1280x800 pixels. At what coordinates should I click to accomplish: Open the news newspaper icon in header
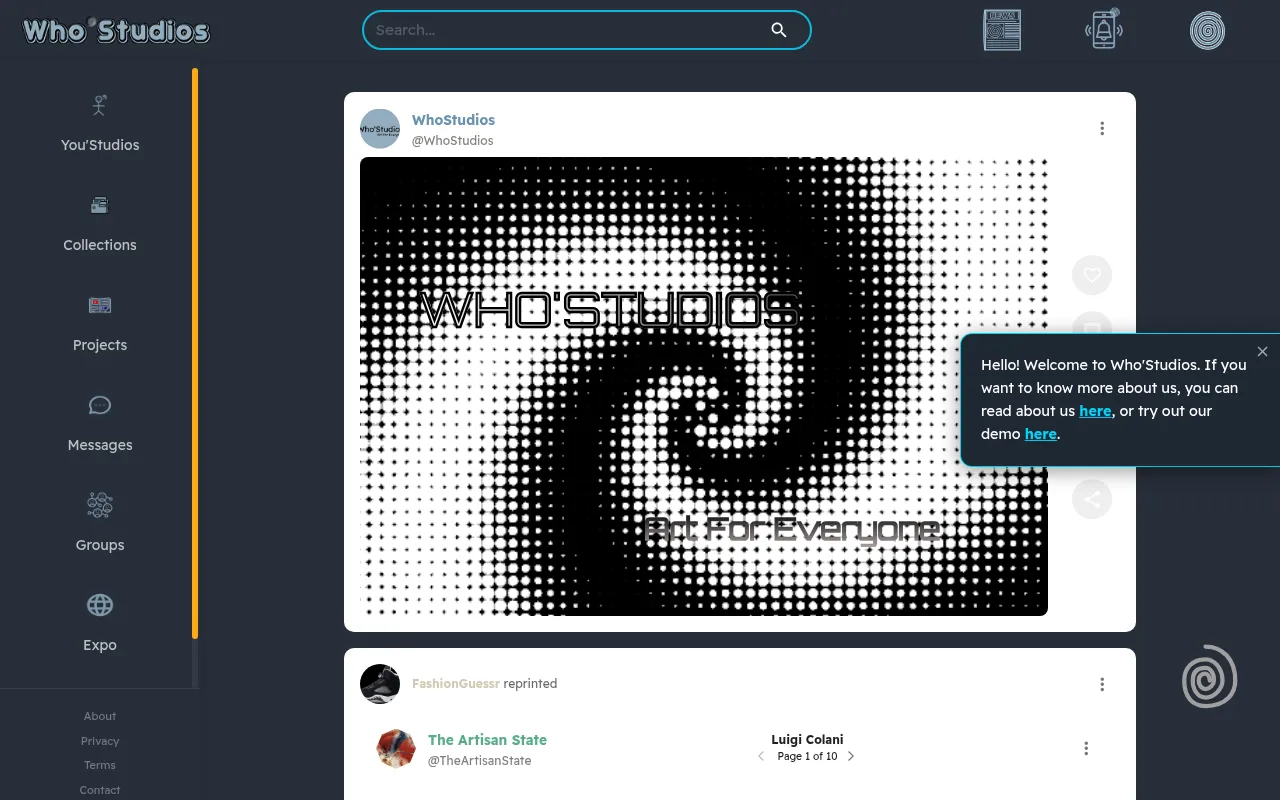tap(1002, 30)
